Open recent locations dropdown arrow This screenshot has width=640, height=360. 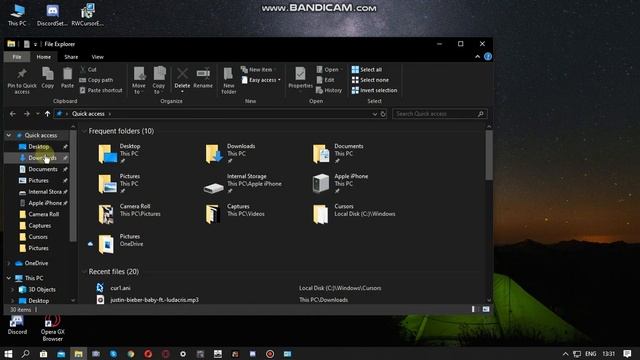(38, 114)
